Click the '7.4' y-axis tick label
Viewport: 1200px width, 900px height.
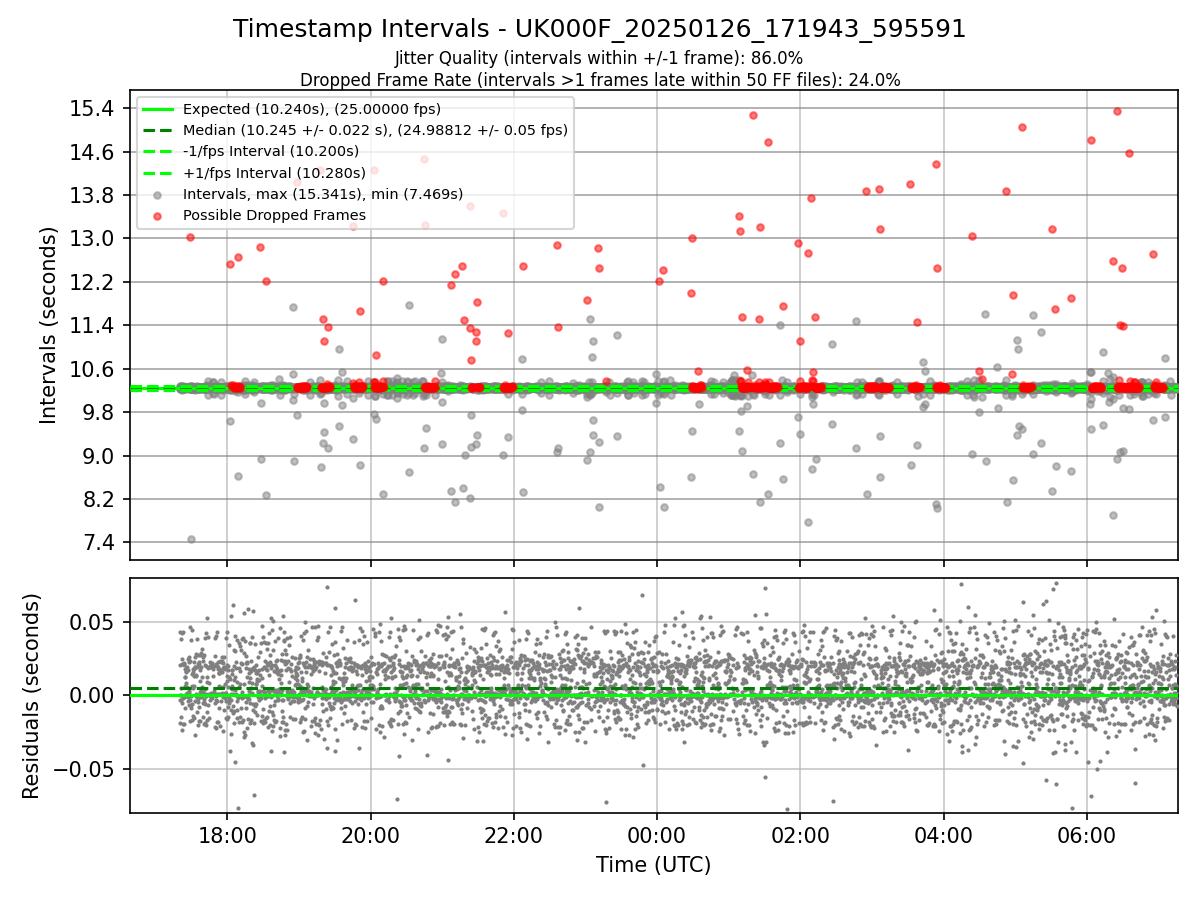point(99,543)
